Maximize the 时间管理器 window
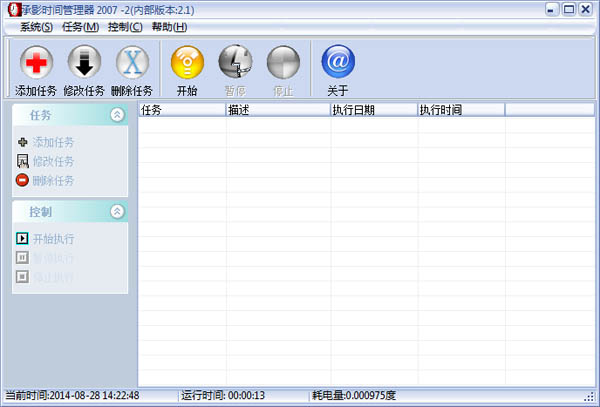600x407 pixels. (x=569, y=10)
